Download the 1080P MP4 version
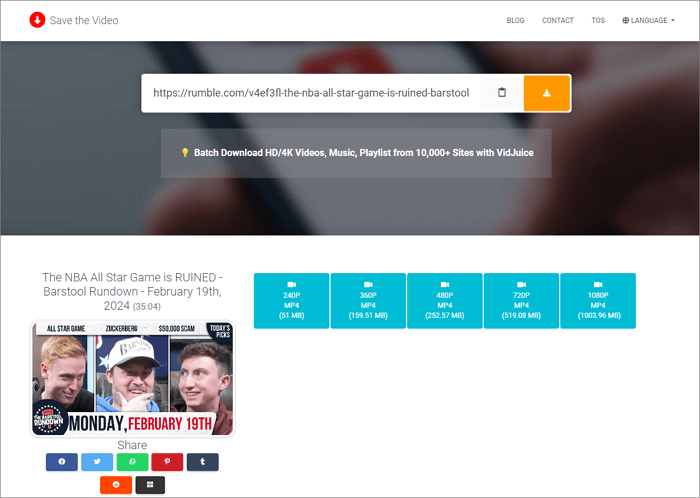 (598, 301)
